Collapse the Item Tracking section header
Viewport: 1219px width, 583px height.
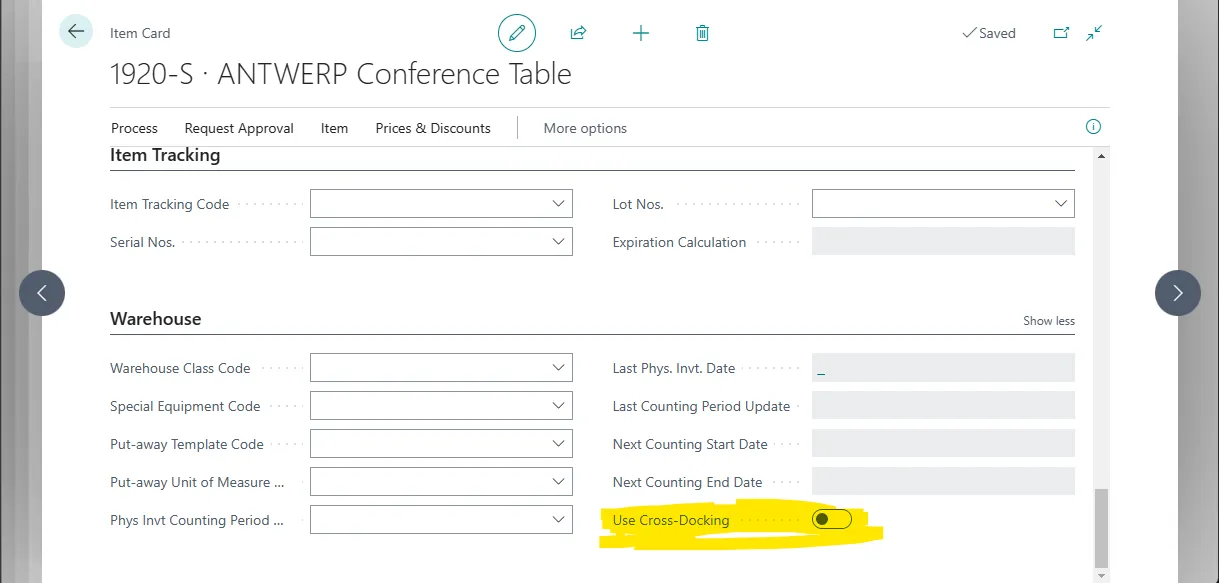click(165, 155)
